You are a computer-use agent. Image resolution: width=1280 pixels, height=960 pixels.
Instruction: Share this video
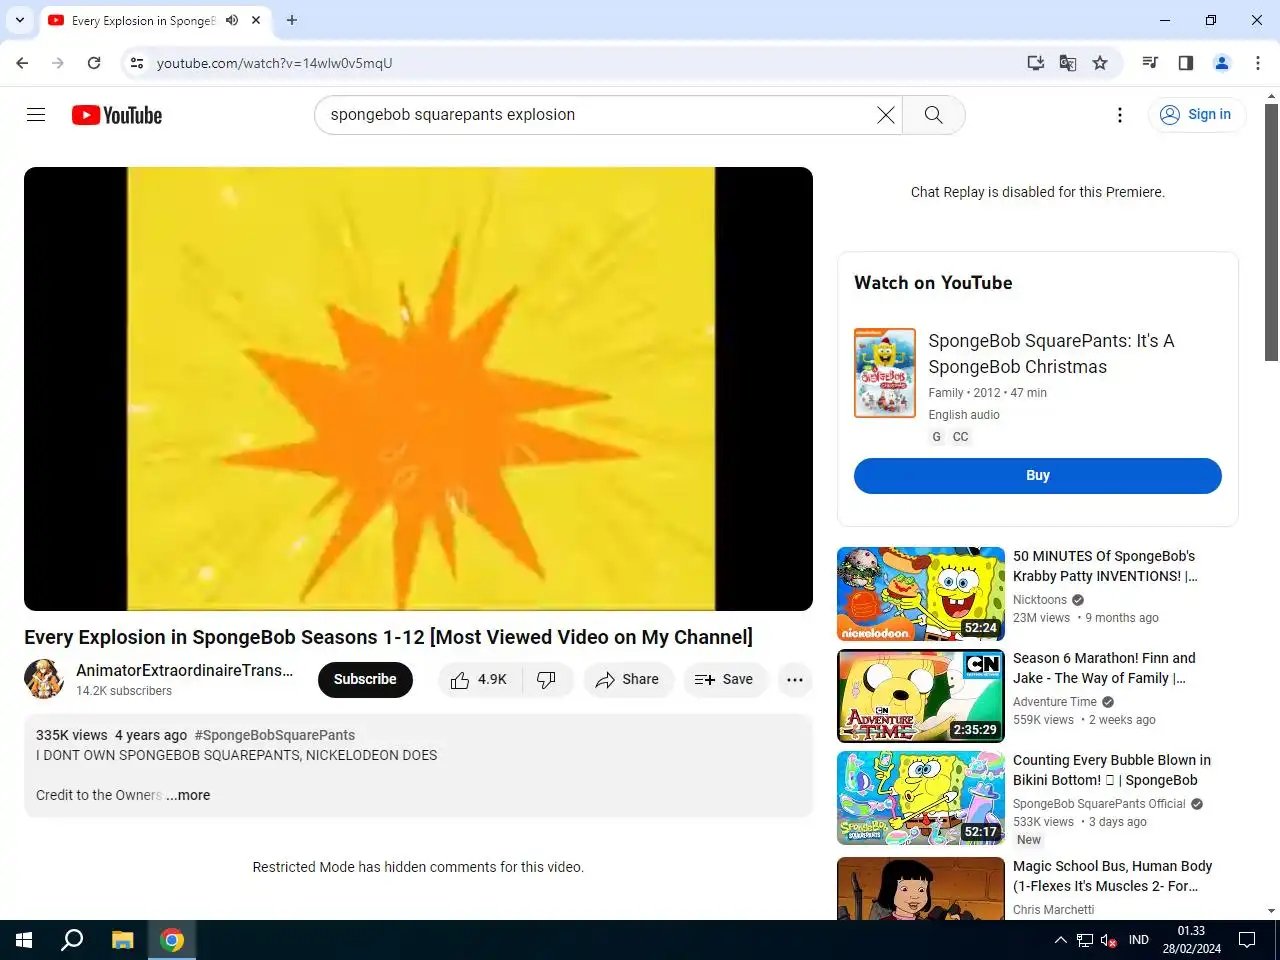[x=627, y=680]
